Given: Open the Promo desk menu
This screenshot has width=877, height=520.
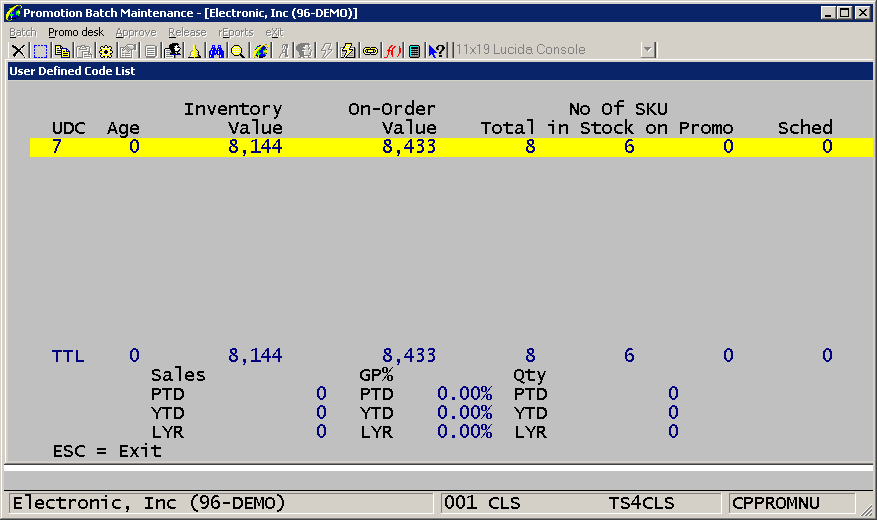Looking at the screenshot, I should coord(76,32).
